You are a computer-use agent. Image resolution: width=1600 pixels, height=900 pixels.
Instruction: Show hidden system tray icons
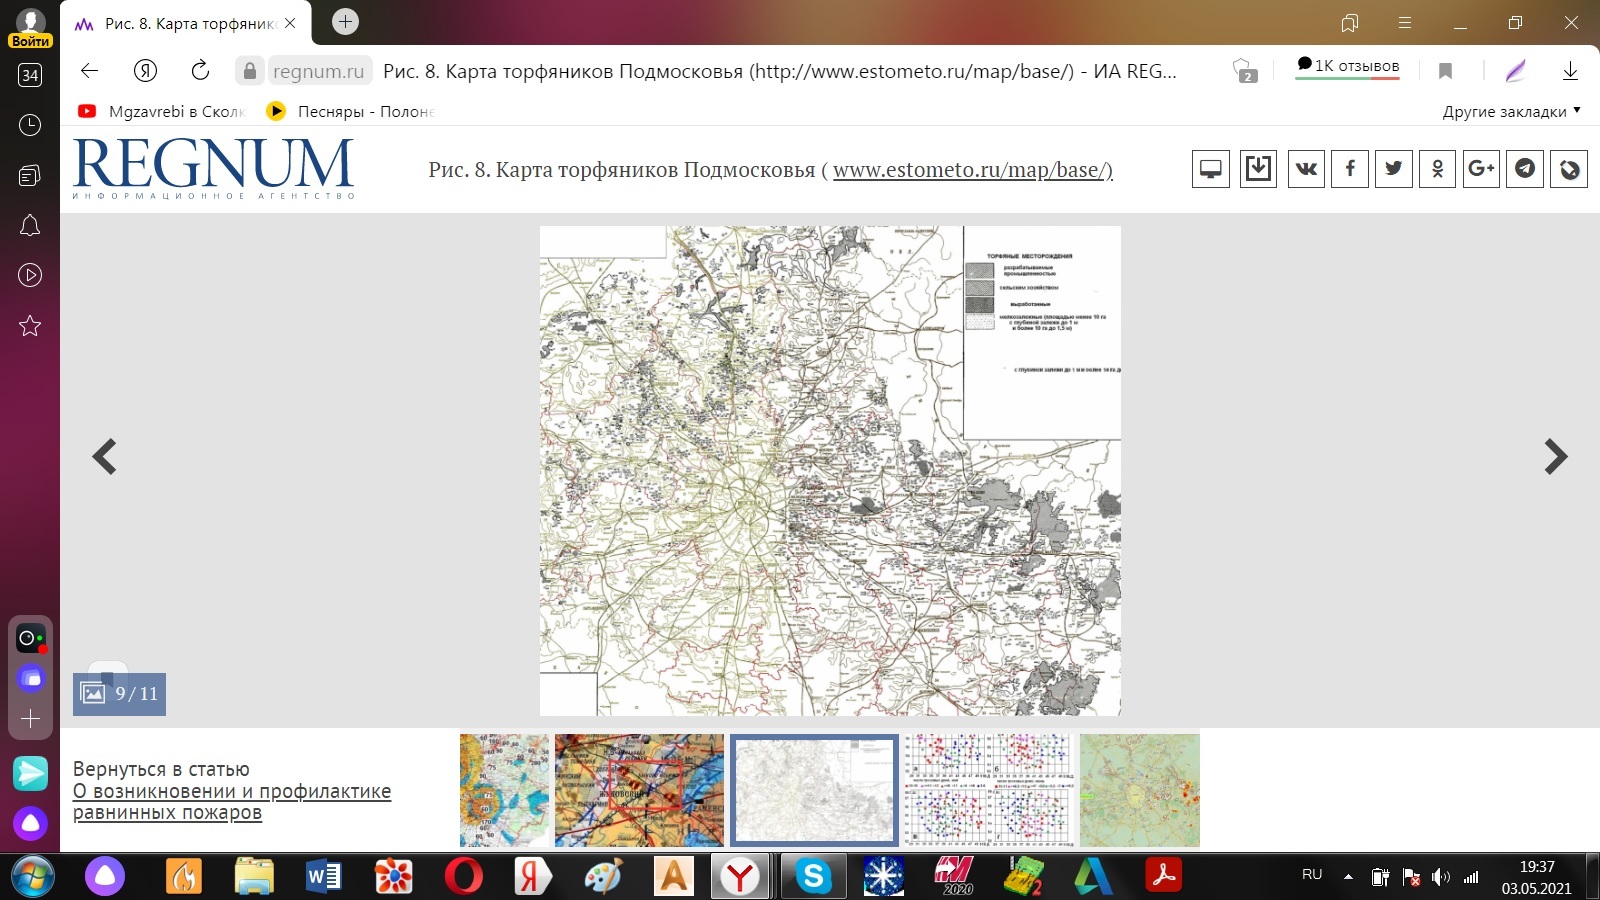[1348, 876]
